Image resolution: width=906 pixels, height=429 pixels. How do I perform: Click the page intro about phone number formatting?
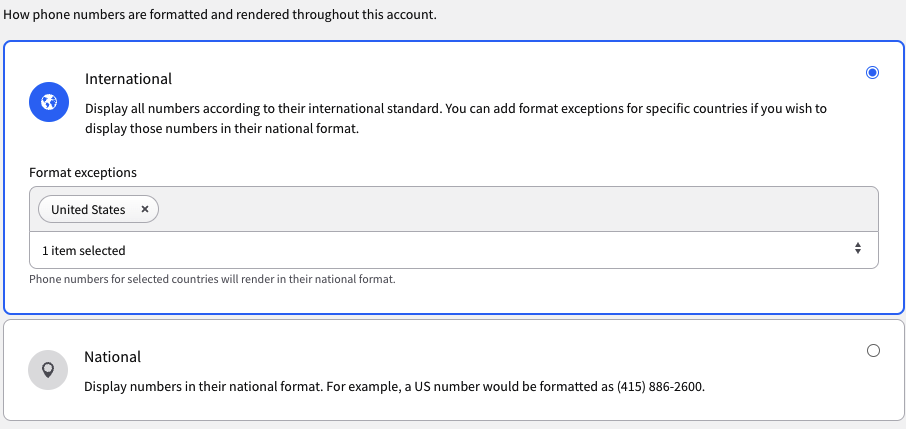[220, 14]
